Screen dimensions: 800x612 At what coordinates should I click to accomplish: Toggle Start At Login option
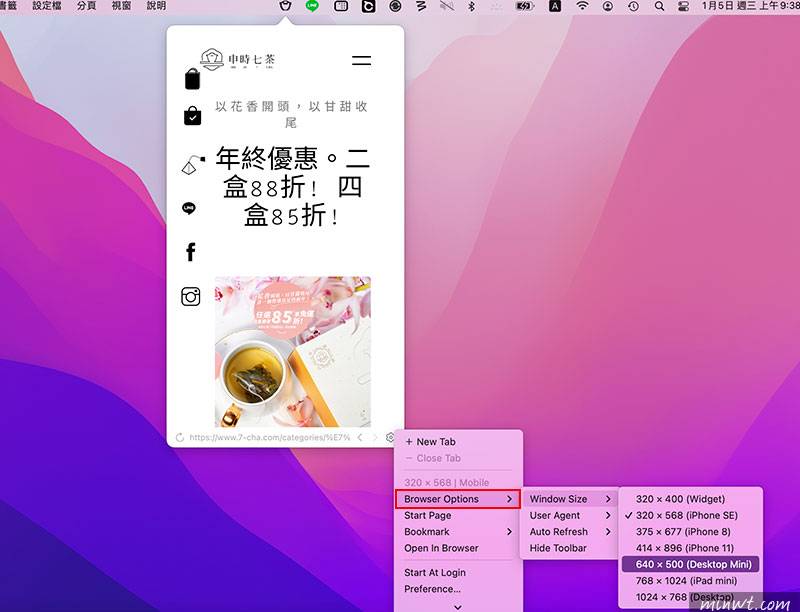pos(458,572)
